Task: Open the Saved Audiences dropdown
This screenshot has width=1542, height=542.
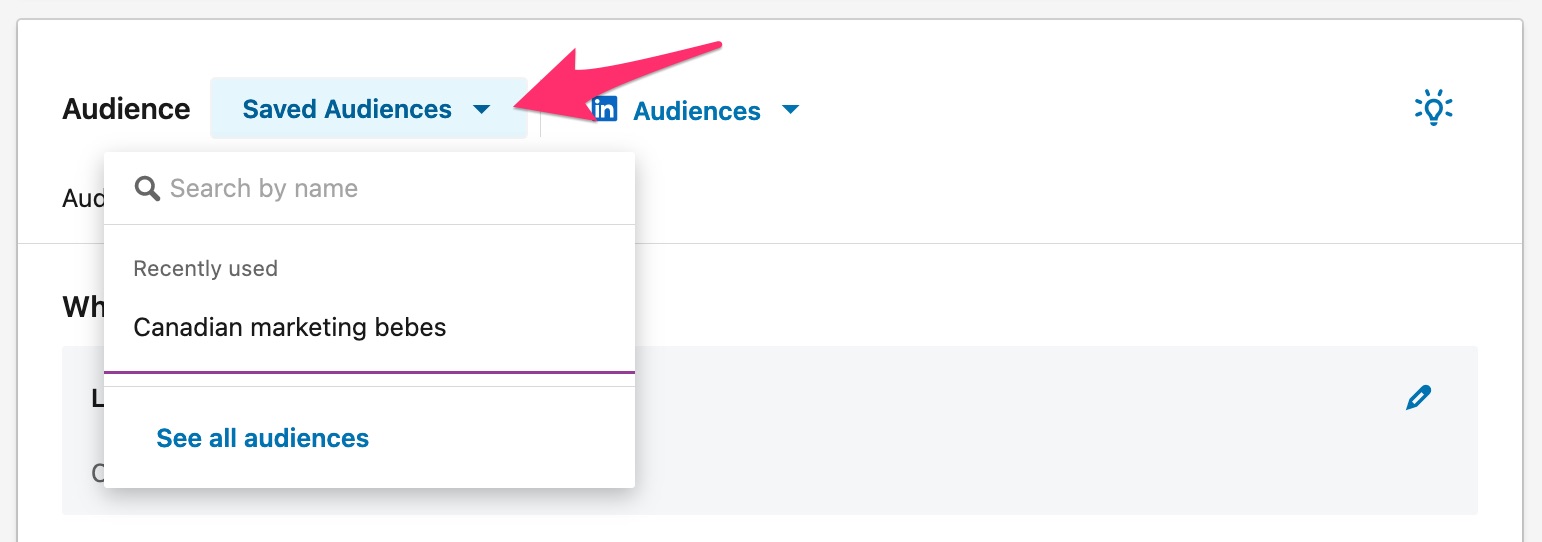Action: click(368, 108)
